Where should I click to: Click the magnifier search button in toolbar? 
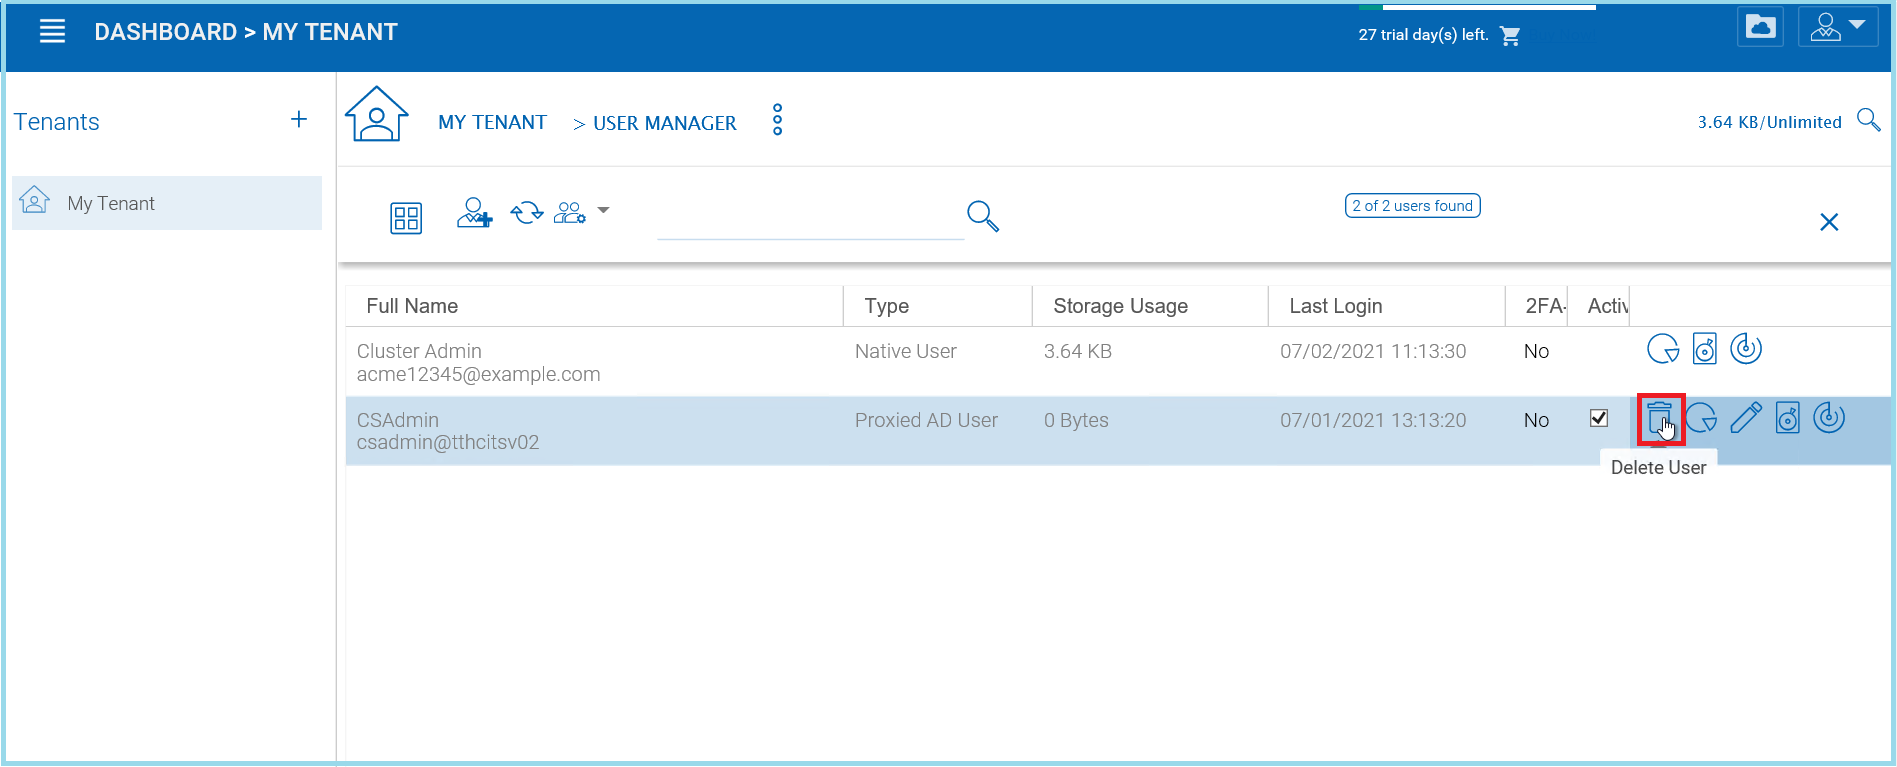click(983, 216)
